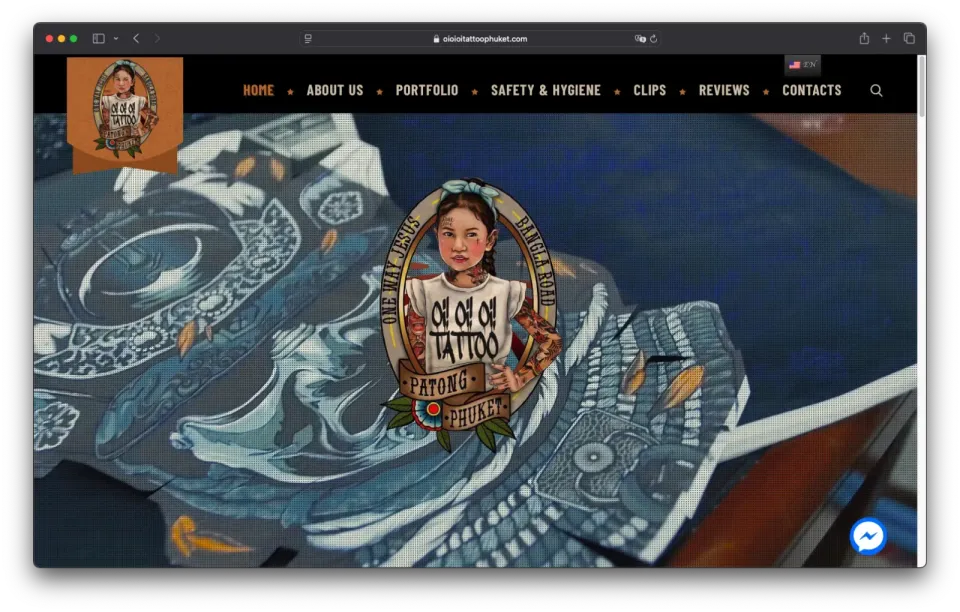Open the ABOUT US menu item
The image size is (960, 612).
[x=335, y=91]
